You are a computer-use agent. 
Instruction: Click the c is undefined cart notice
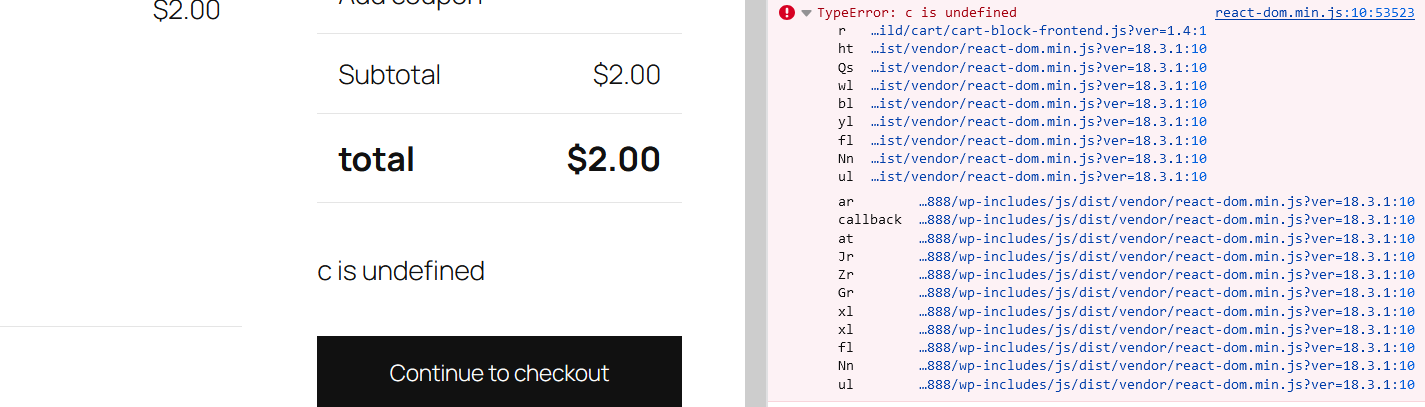coord(401,271)
